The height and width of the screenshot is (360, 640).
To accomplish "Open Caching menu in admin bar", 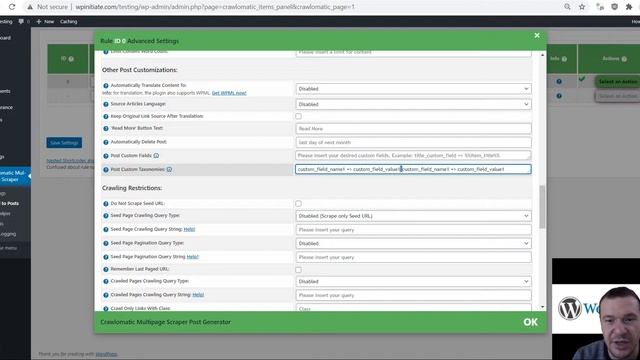I will tap(69, 21).
